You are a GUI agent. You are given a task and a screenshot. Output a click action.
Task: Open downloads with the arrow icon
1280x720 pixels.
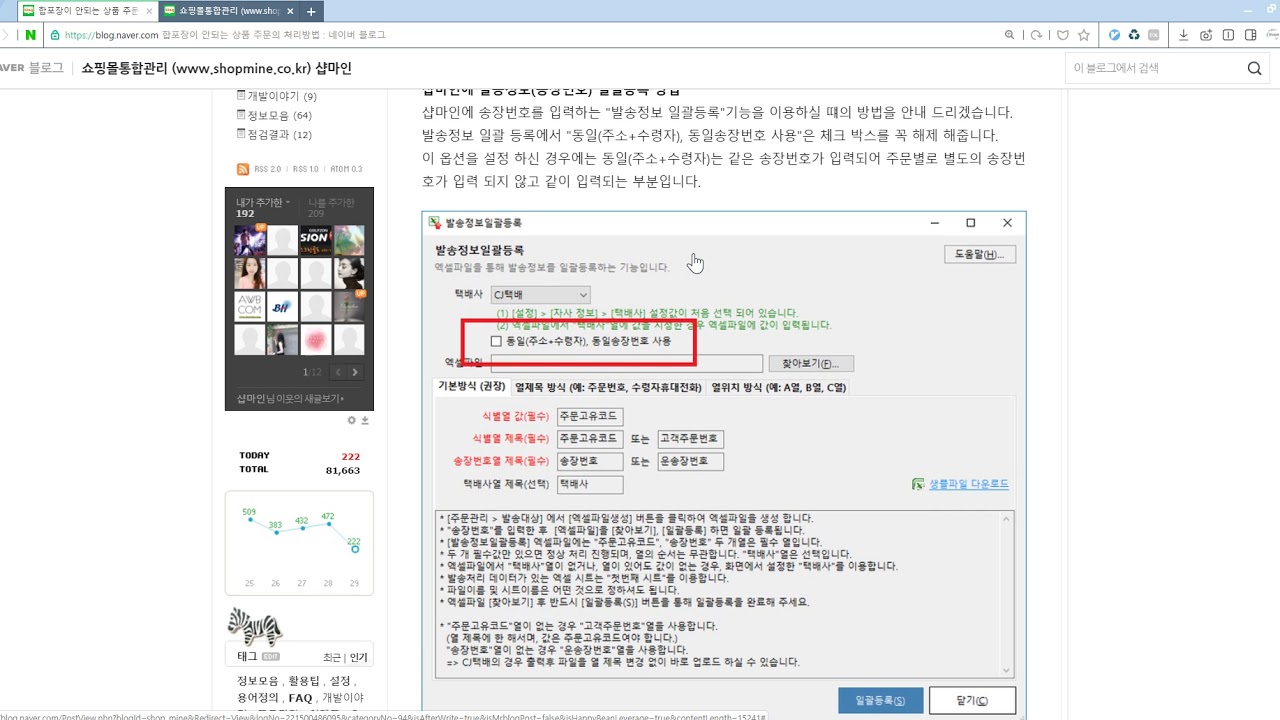(x=1184, y=35)
